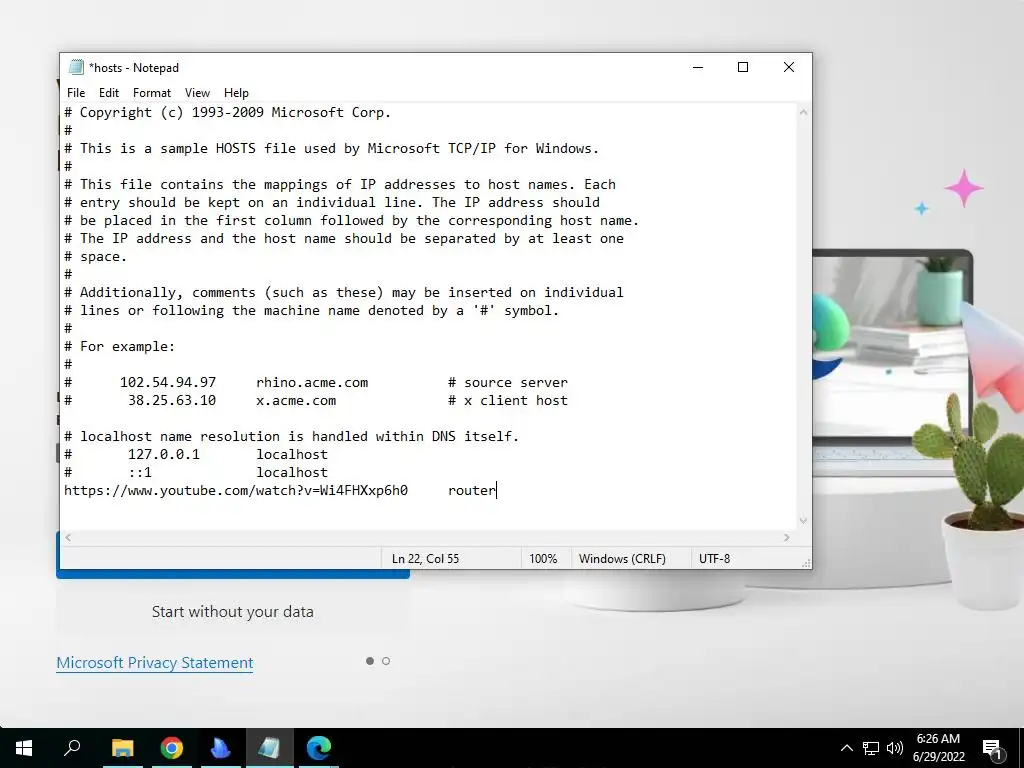1024x768 pixels.
Task: Click '# x client host' comment text
Action: point(508,400)
